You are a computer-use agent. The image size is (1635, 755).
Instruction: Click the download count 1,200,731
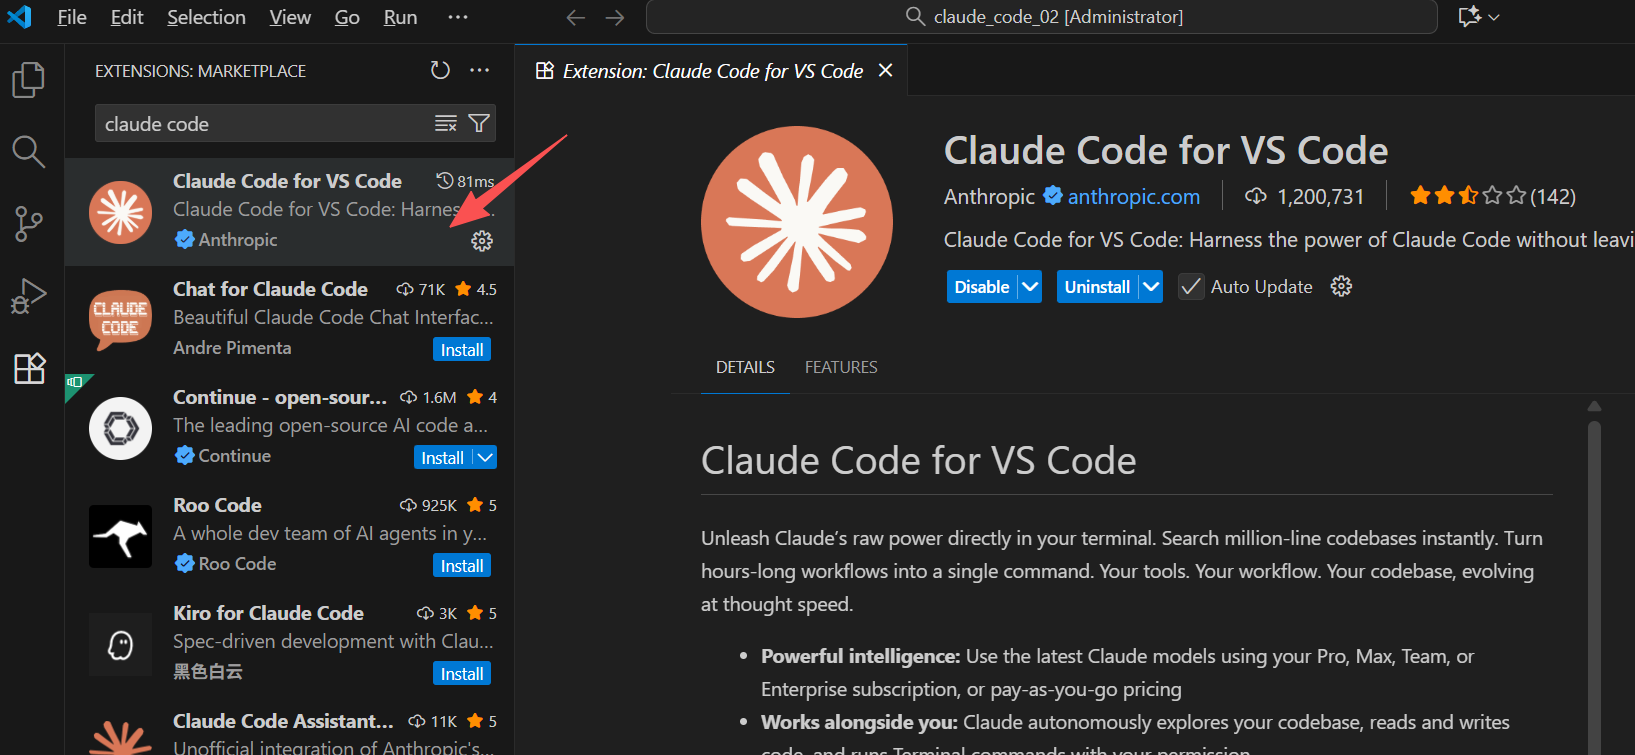point(1304,196)
